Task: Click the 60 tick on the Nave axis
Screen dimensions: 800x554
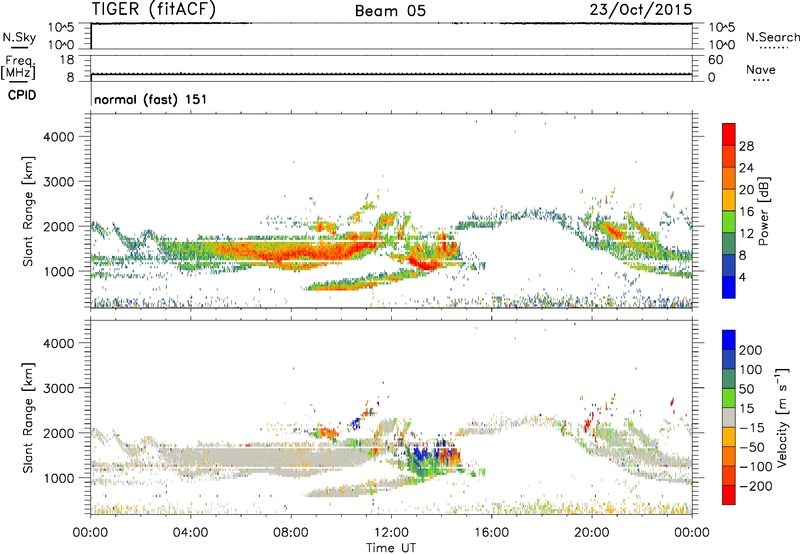Action: [715, 60]
